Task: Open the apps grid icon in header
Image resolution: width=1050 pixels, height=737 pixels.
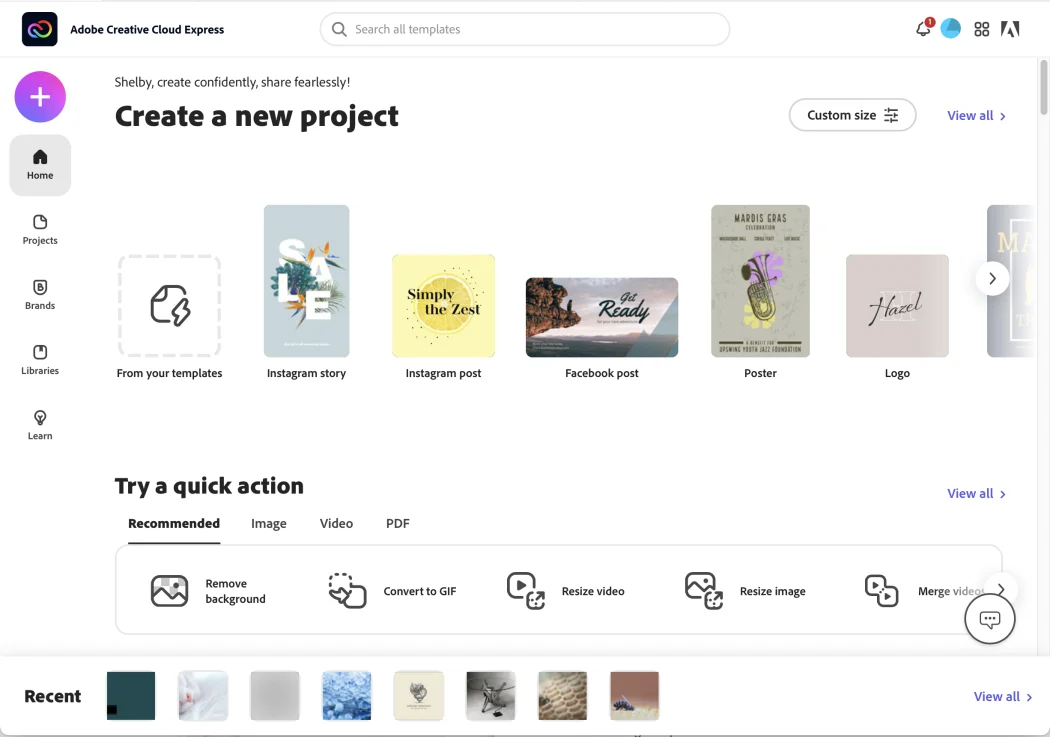Action: pos(981,29)
